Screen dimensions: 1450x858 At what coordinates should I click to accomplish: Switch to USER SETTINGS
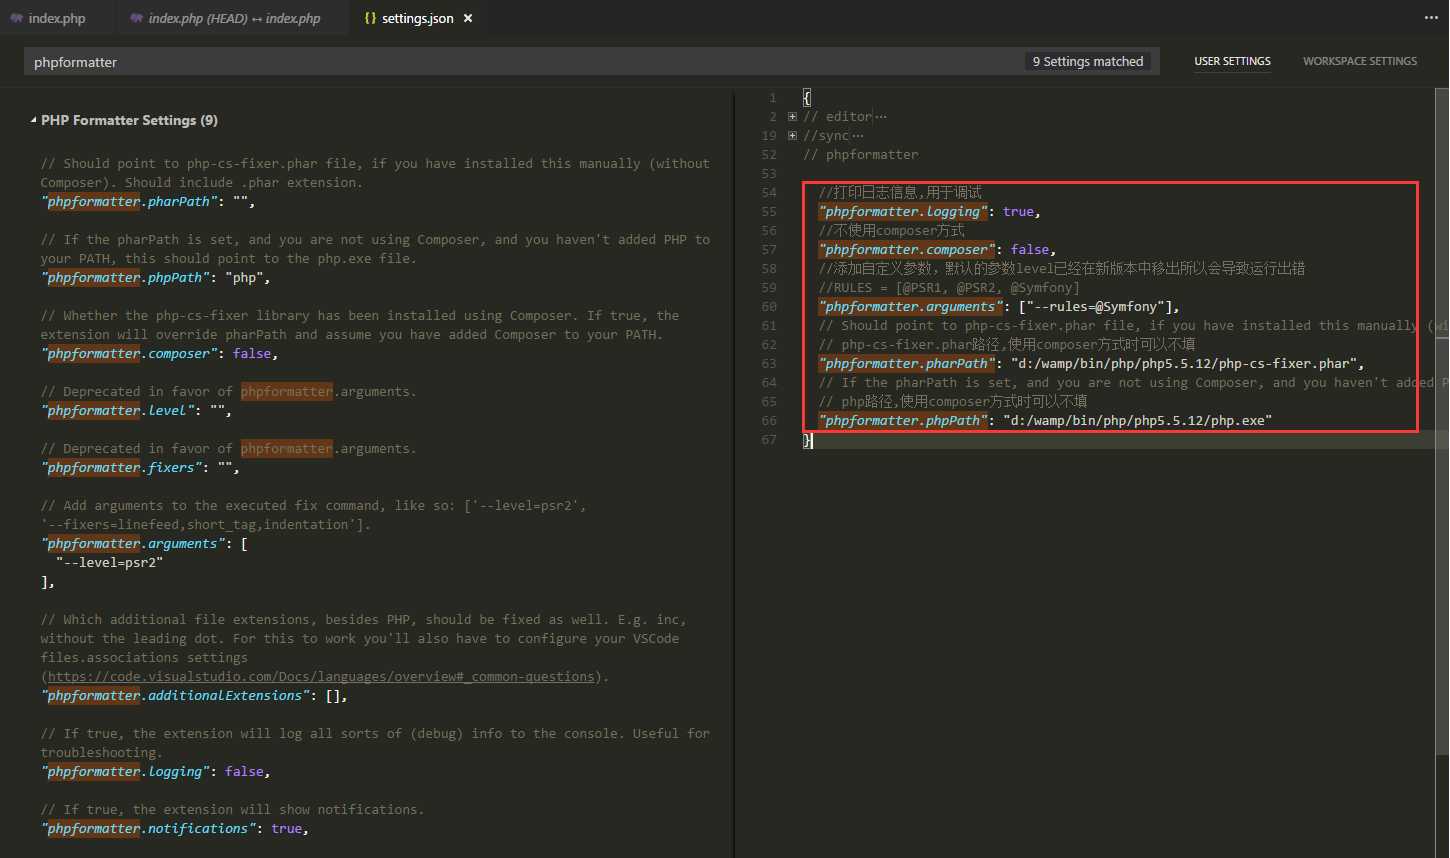click(1232, 61)
